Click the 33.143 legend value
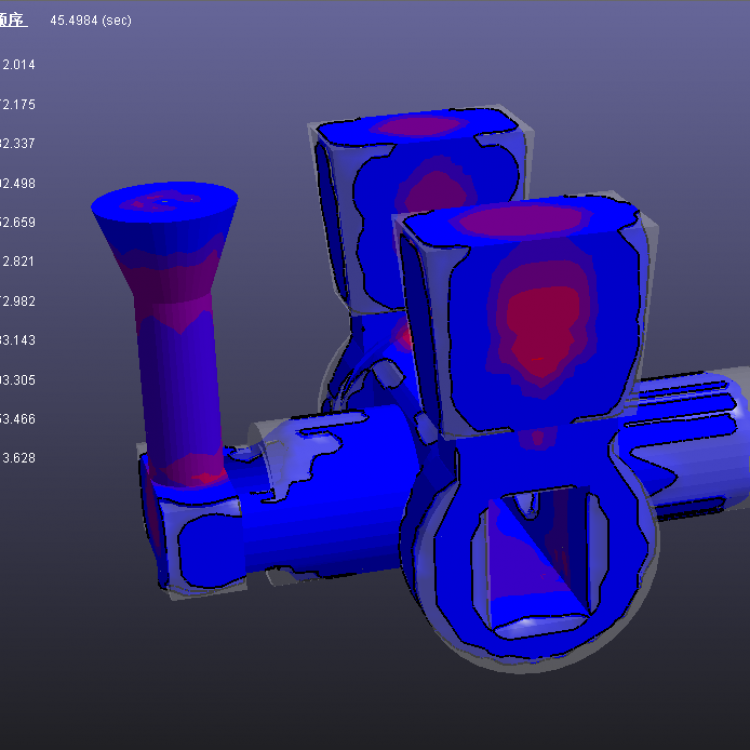This screenshot has height=750, width=750. tap(18, 340)
